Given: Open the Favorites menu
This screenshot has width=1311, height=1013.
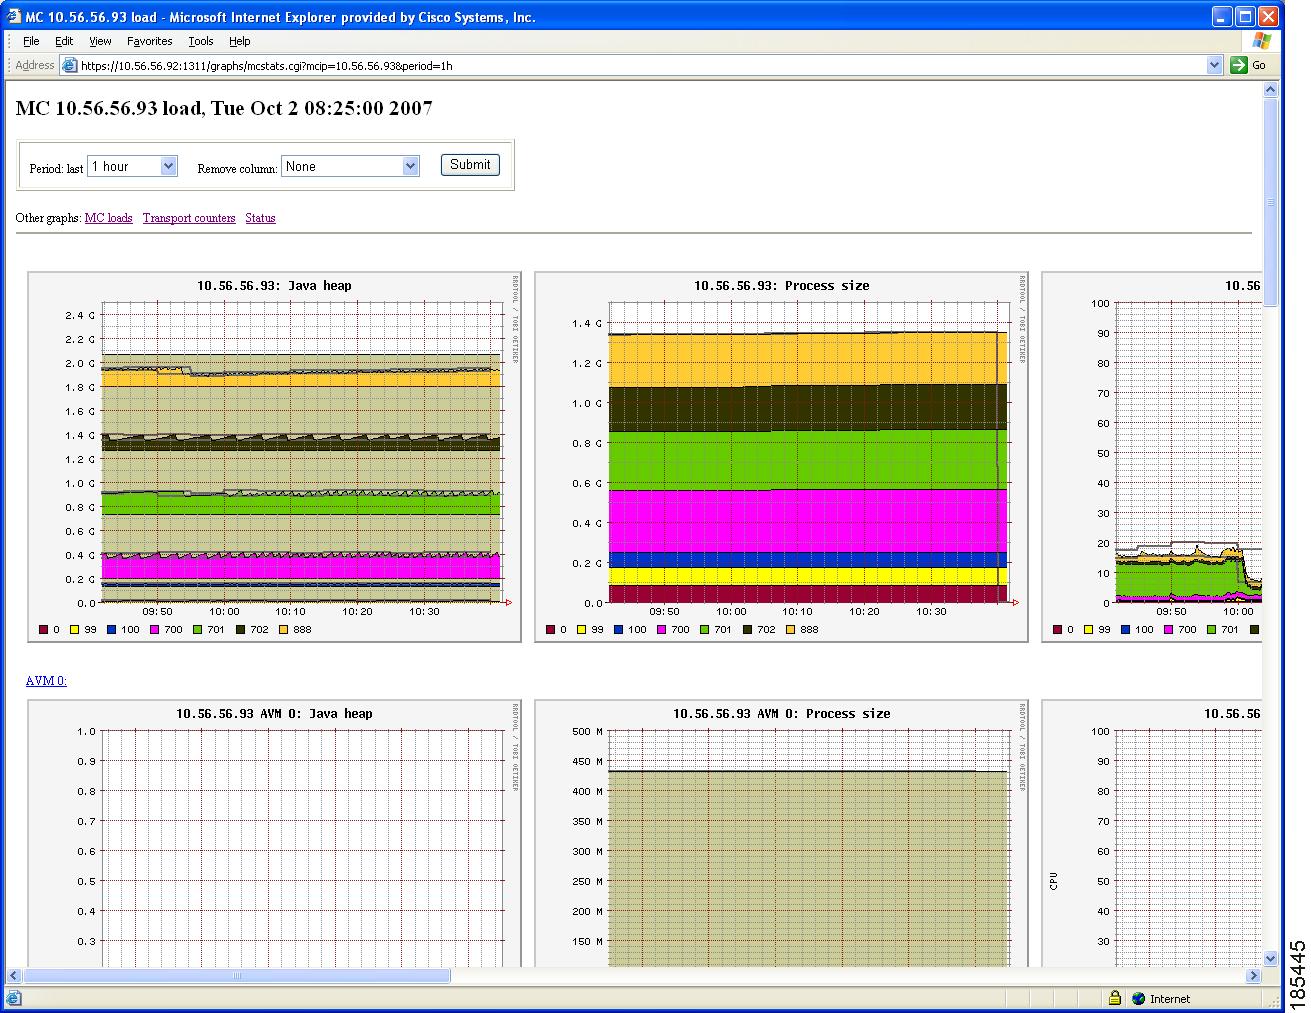Looking at the screenshot, I should [149, 41].
